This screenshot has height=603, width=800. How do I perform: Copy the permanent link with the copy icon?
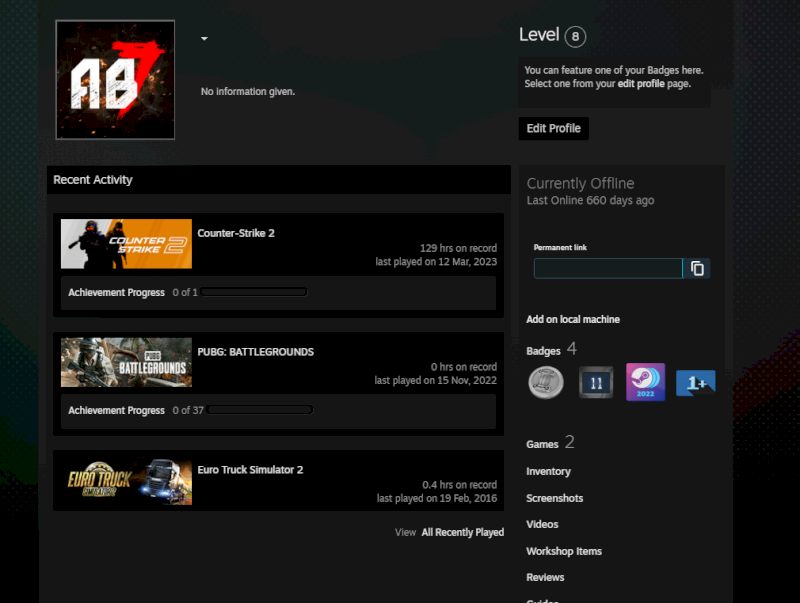coord(698,268)
